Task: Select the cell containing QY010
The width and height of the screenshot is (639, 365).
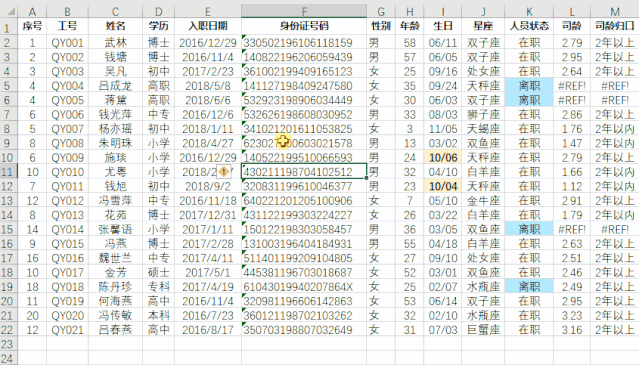Action: tap(67, 172)
